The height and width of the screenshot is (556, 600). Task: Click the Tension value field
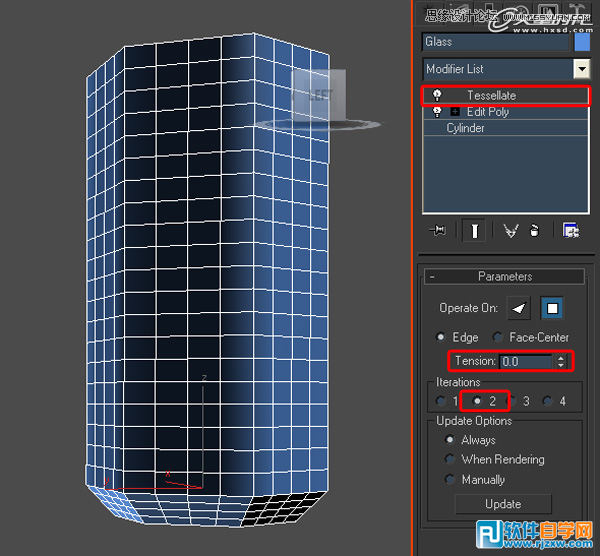point(525,361)
